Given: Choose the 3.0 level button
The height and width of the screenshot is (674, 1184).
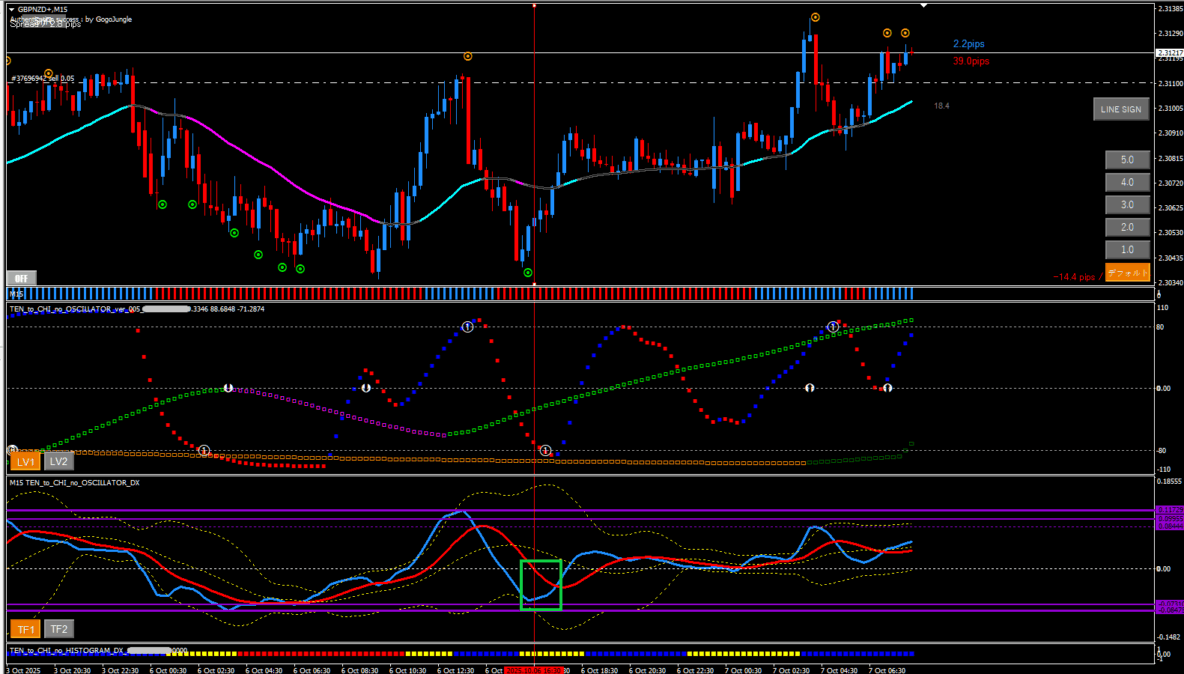Looking at the screenshot, I should pyautogui.click(x=1127, y=205).
